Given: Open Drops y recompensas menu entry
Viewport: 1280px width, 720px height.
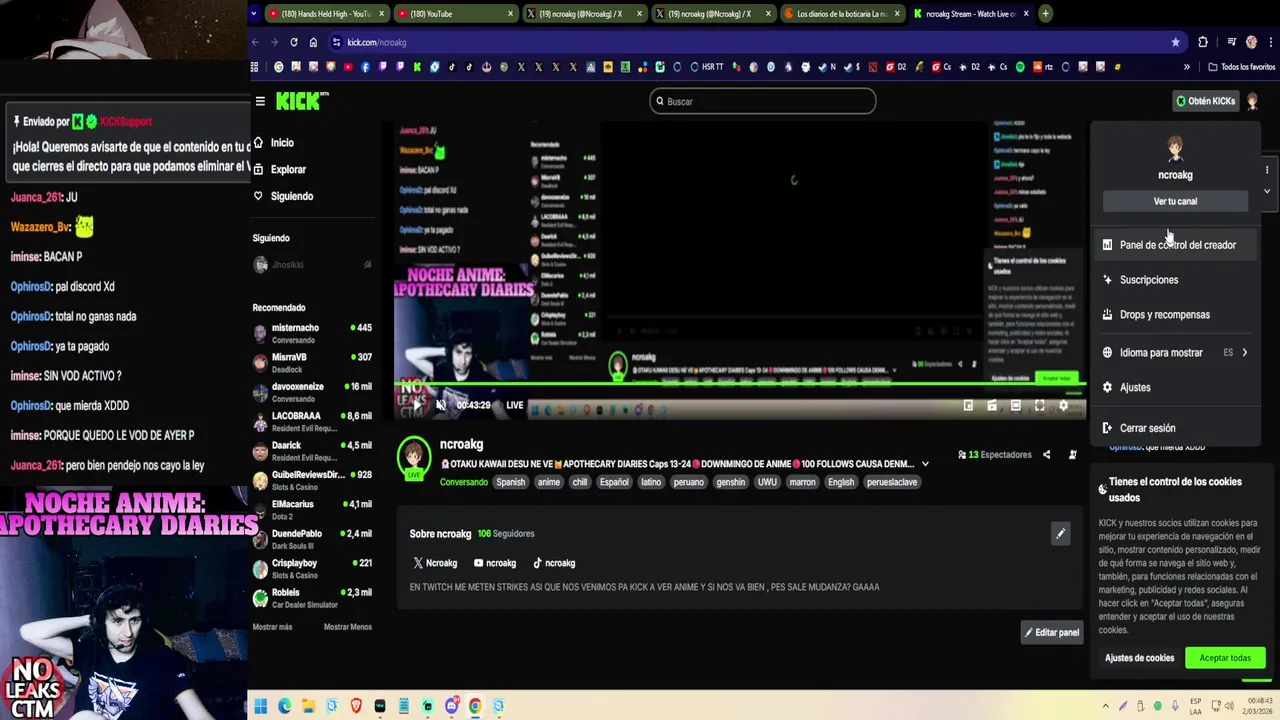Looking at the screenshot, I should click(1176, 315).
